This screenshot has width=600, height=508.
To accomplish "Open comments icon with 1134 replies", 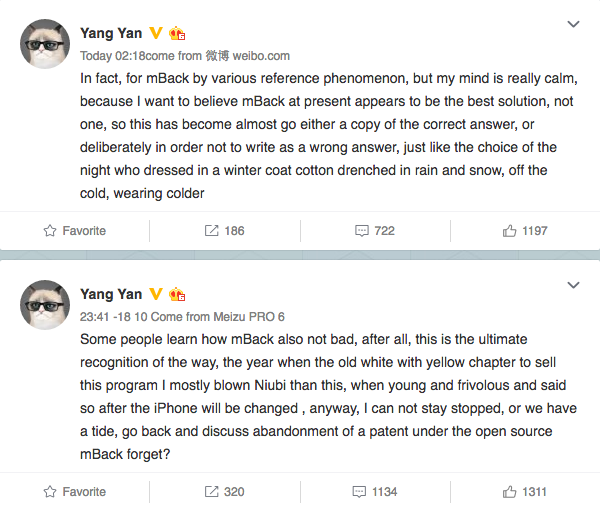I will (361, 492).
